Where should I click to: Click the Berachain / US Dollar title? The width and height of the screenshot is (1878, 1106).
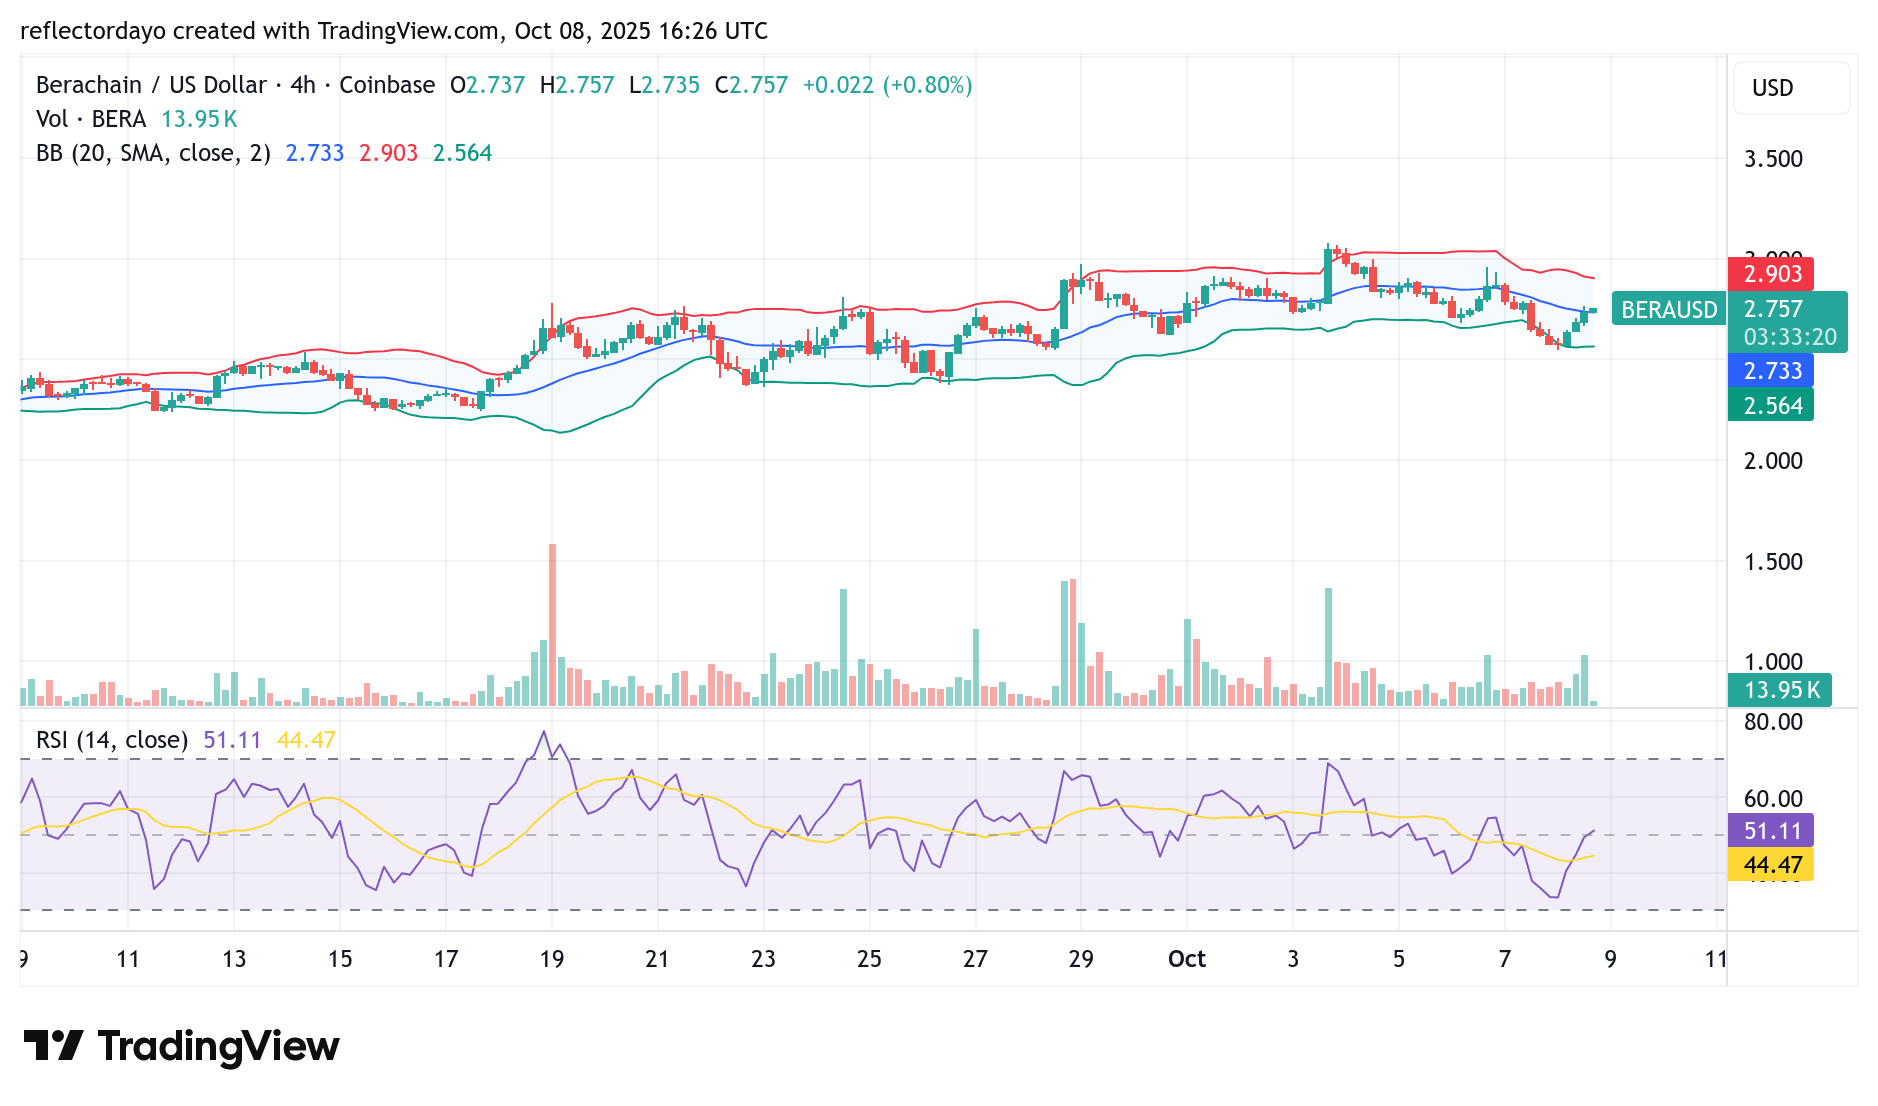[151, 85]
